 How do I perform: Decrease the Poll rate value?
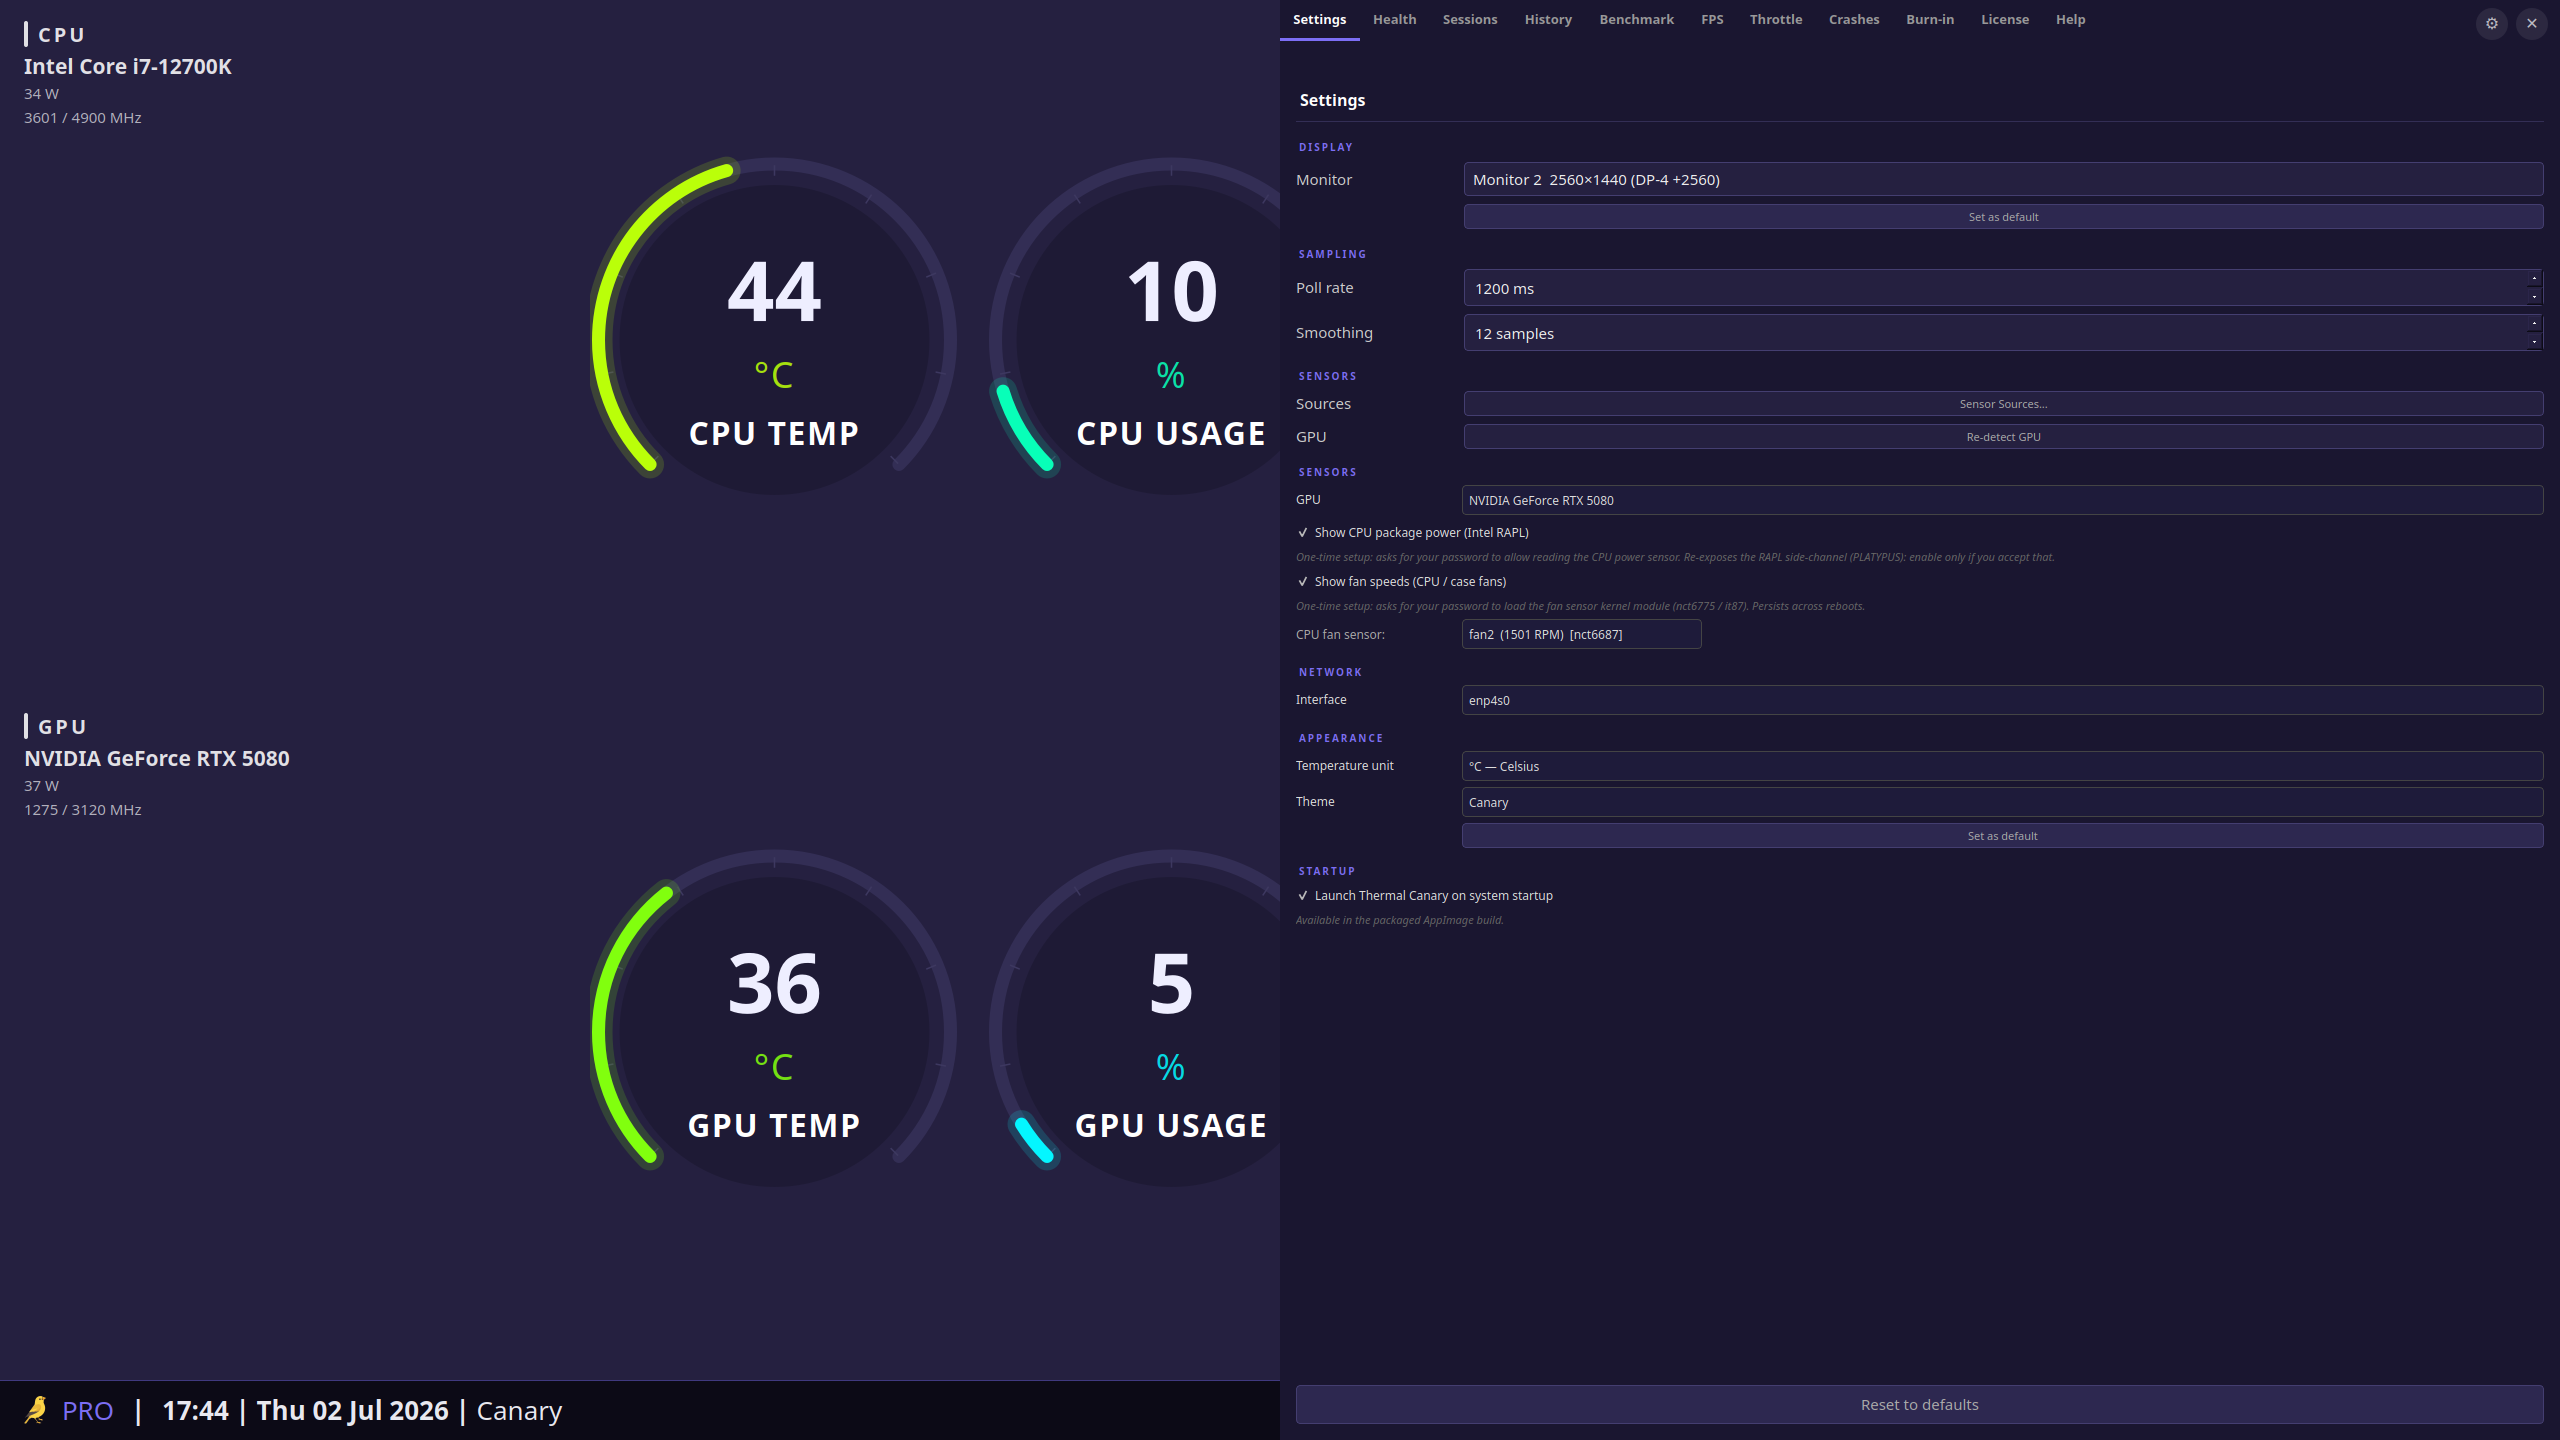point(2534,297)
